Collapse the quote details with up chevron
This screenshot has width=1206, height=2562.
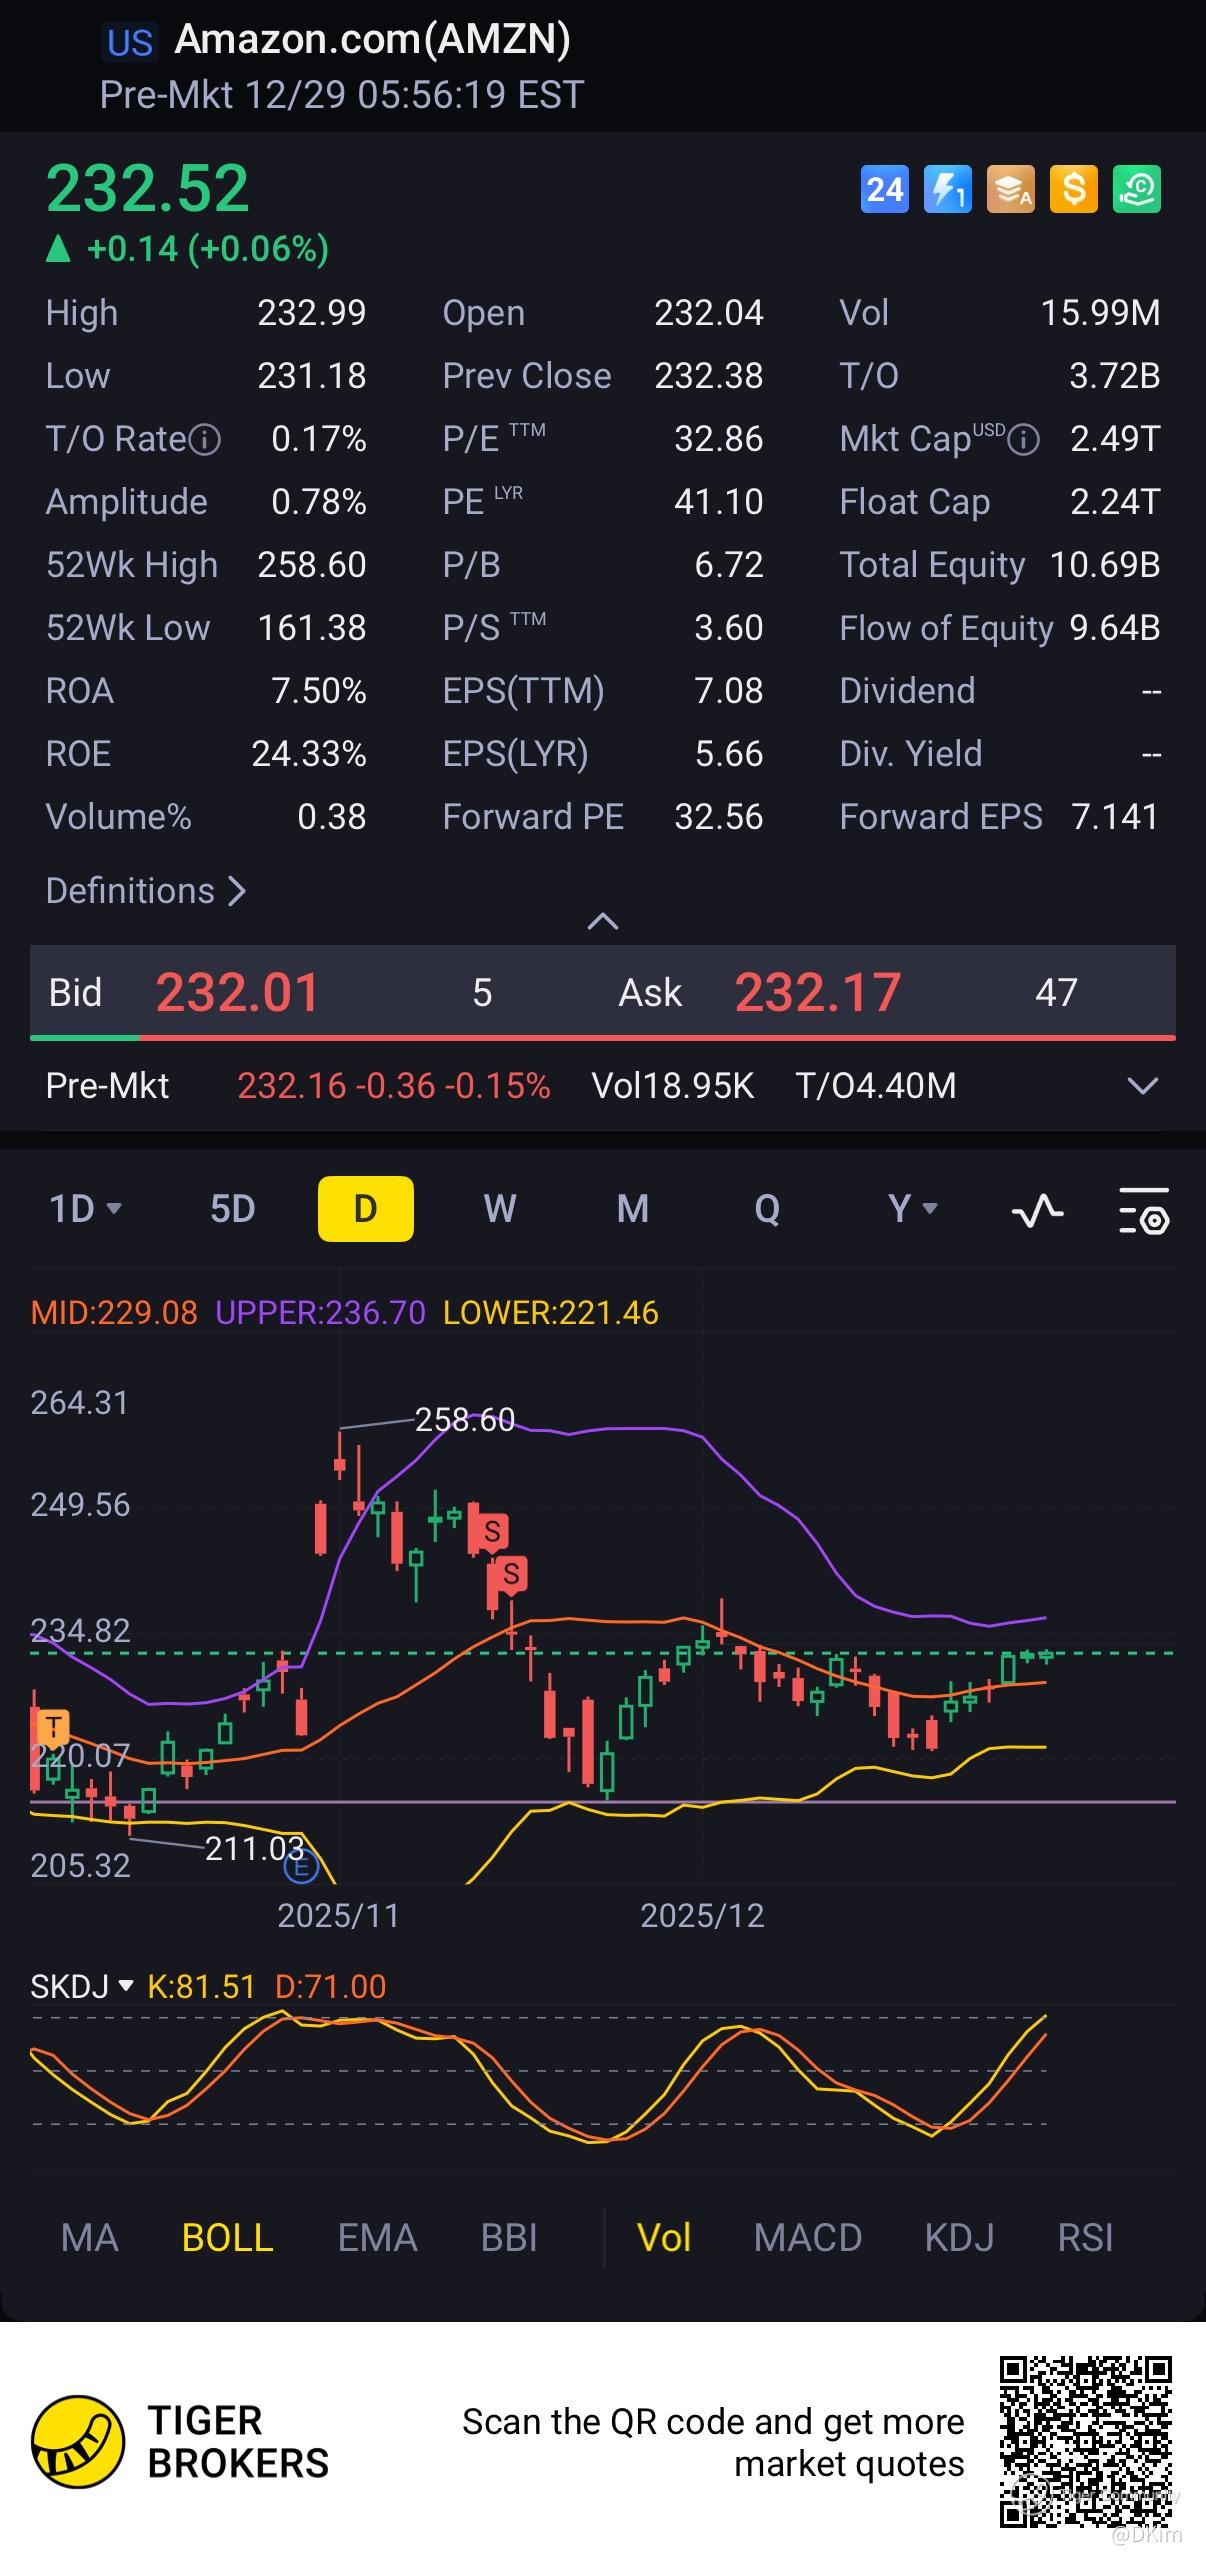[602, 921]
